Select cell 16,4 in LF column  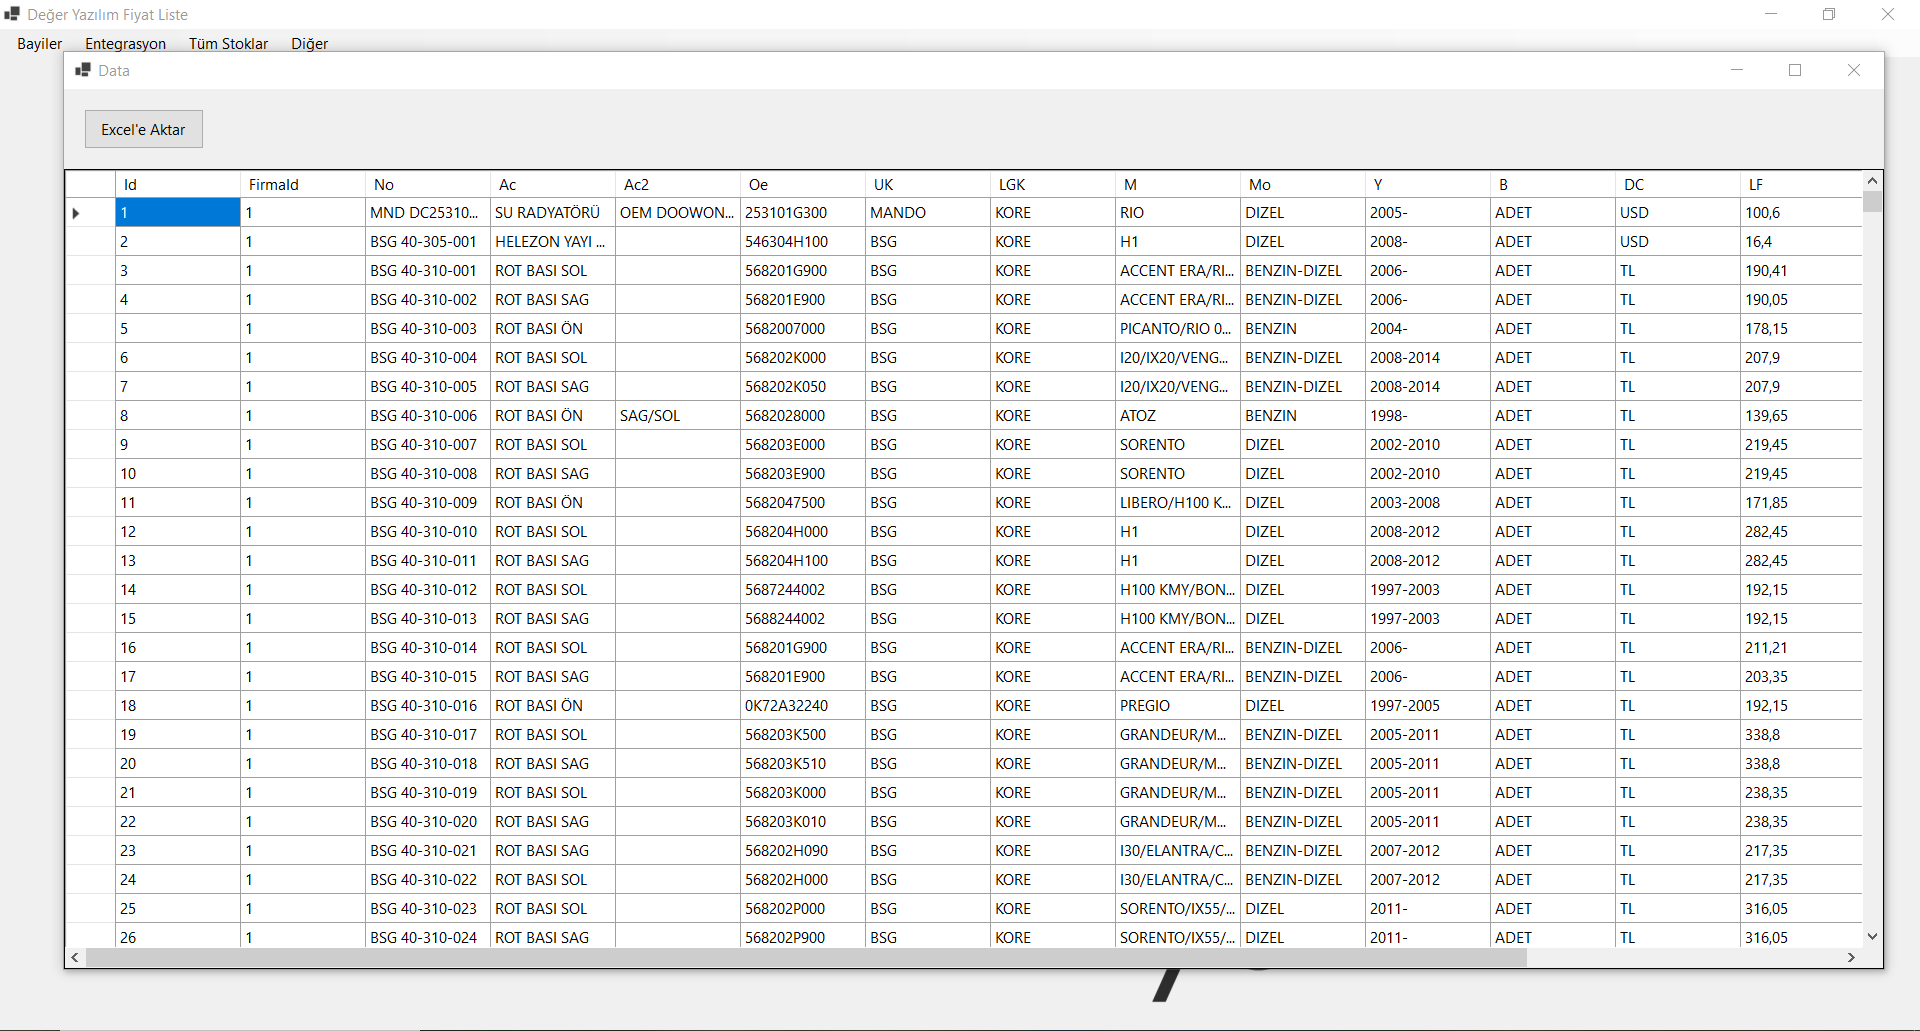point(1801,241)
